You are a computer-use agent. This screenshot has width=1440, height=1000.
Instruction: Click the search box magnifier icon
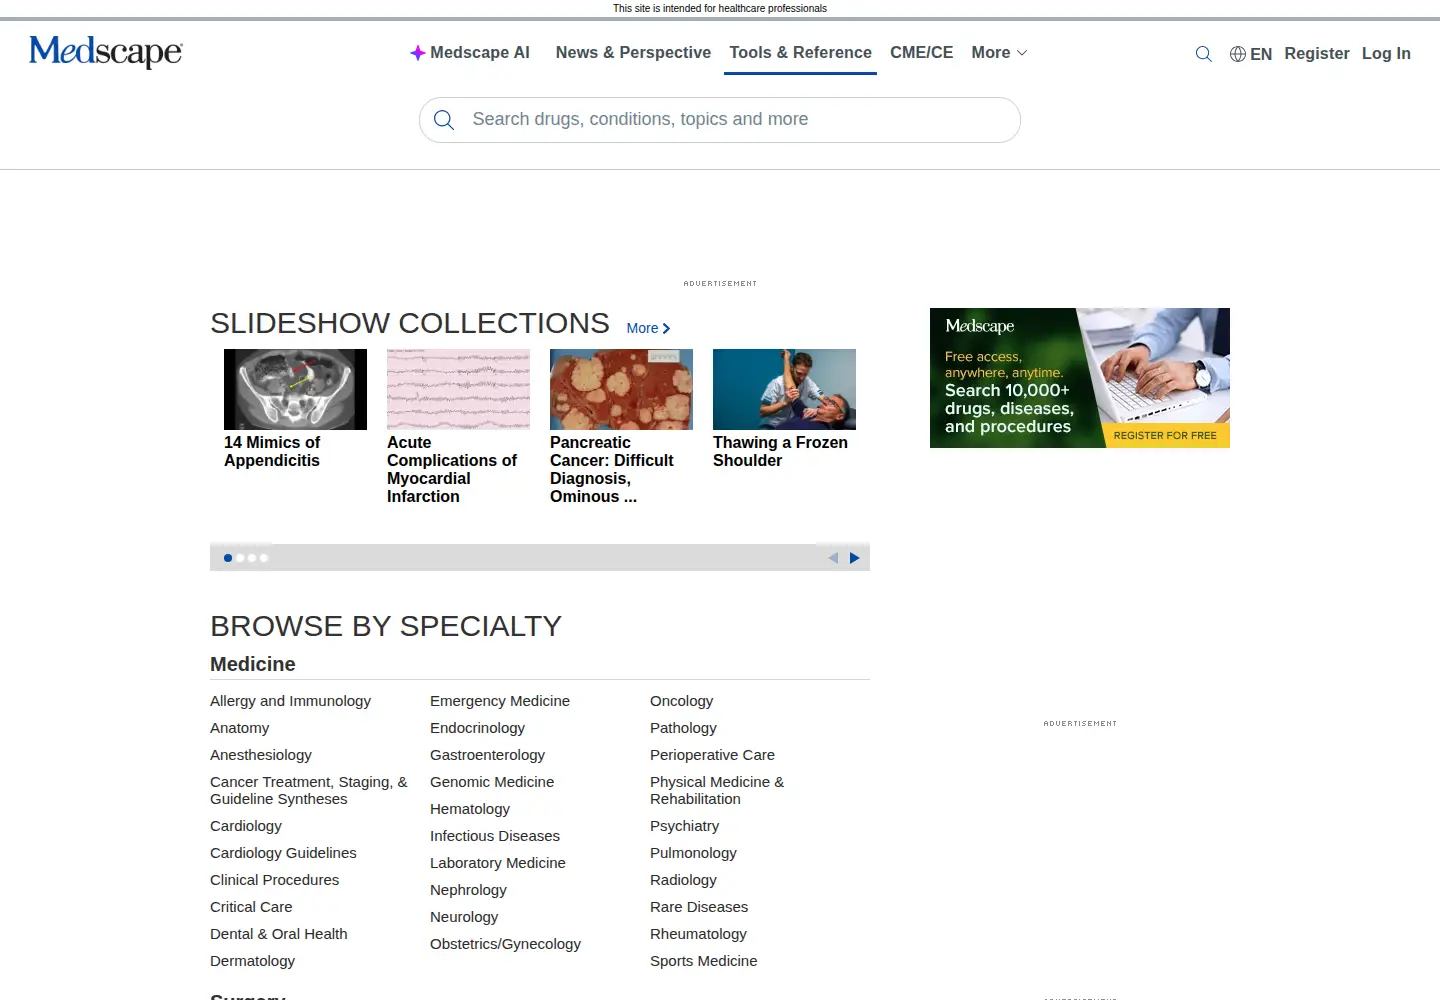click(x=444, y=120)
